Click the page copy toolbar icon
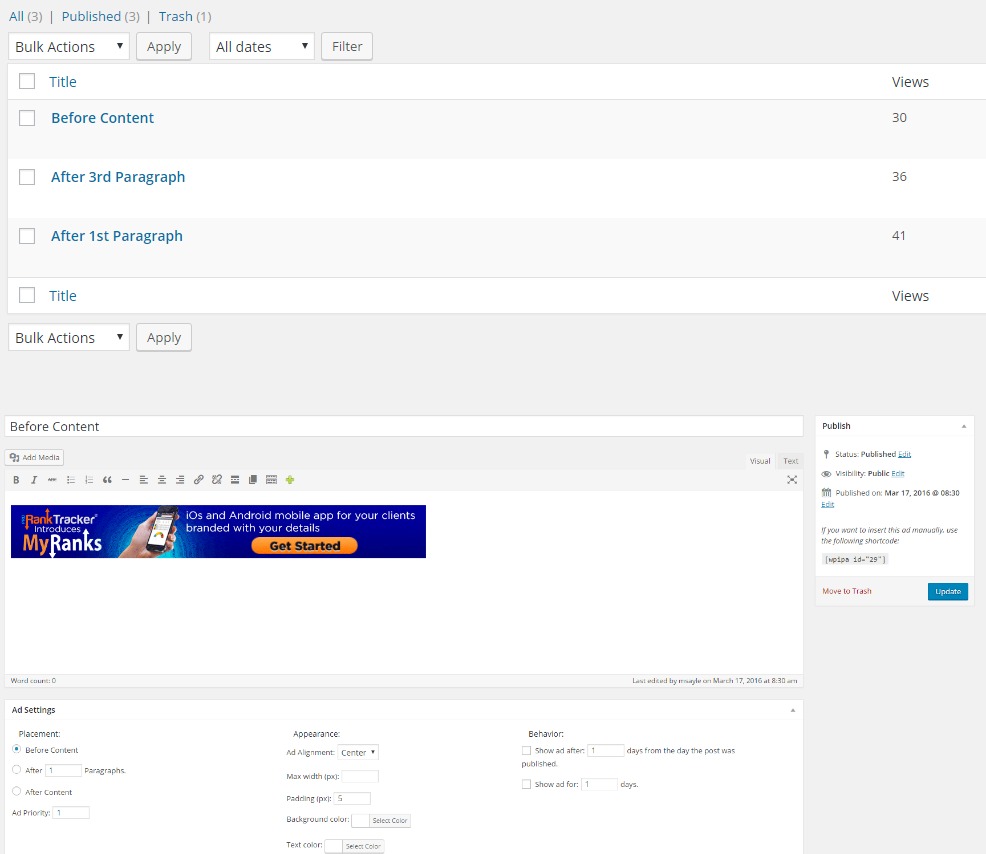 [253, 480]
